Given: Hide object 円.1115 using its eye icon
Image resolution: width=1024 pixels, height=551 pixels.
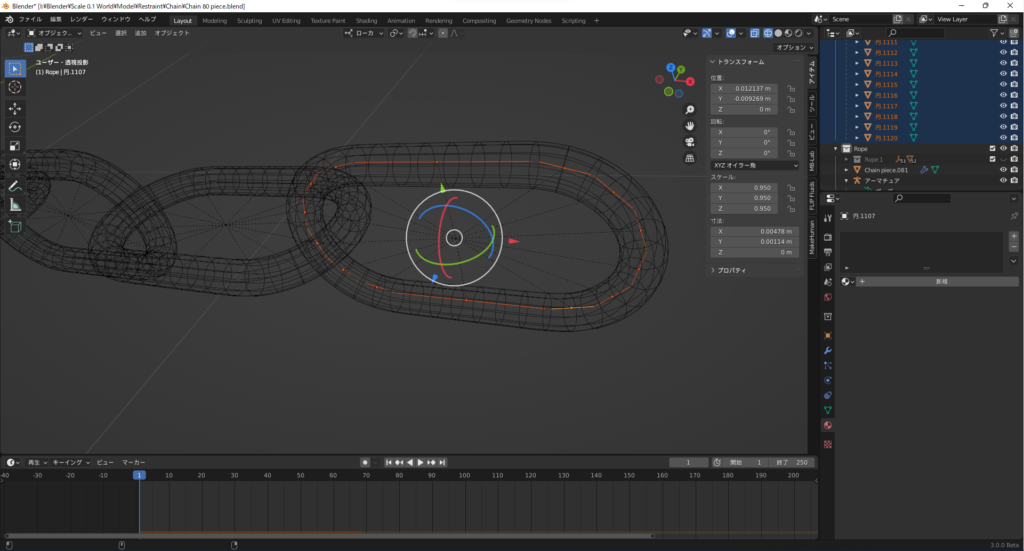Looking at the screenshot, I should 1003,84.
